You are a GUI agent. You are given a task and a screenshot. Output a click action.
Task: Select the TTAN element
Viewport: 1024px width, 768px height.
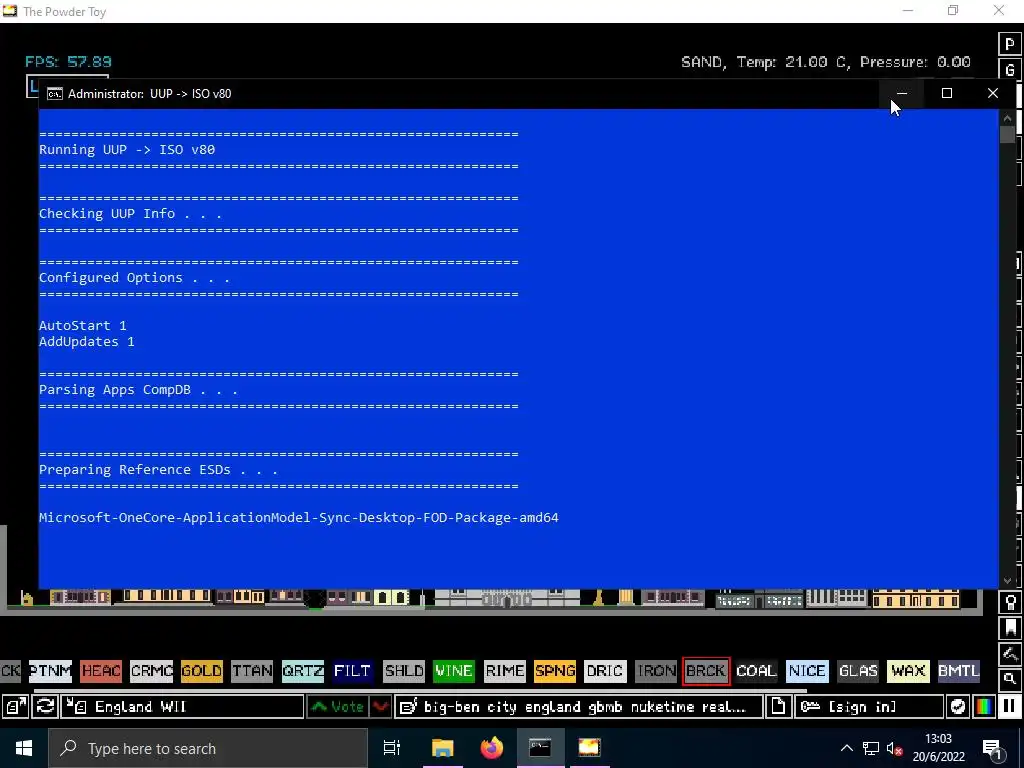point(252,671)
